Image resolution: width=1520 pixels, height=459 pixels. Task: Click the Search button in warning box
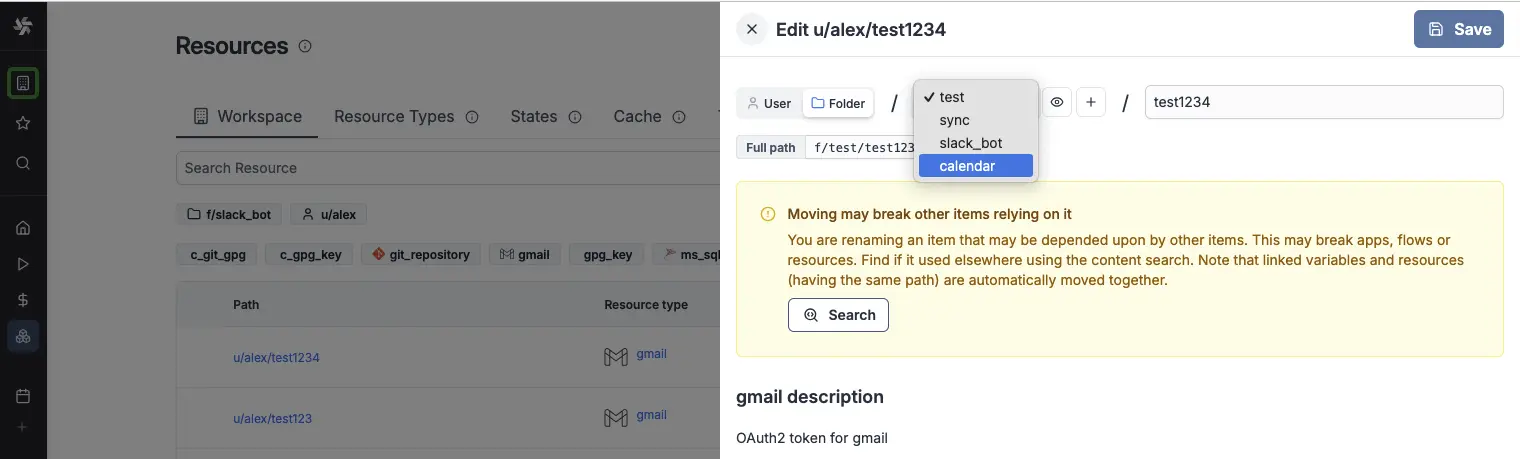tap(838, 315)
